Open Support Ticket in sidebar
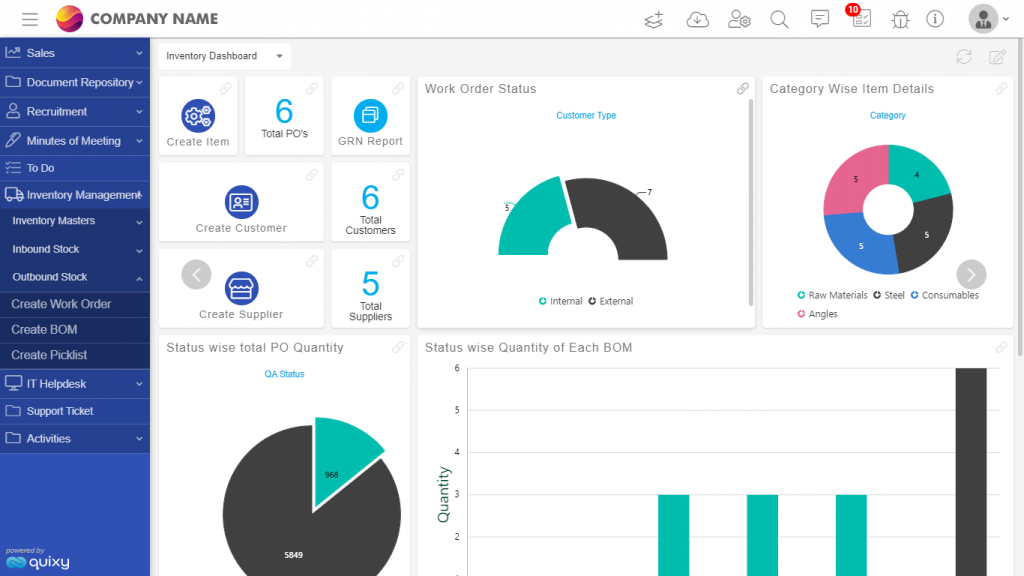This screenshot has width=1024, height=576. pos(74,411)
